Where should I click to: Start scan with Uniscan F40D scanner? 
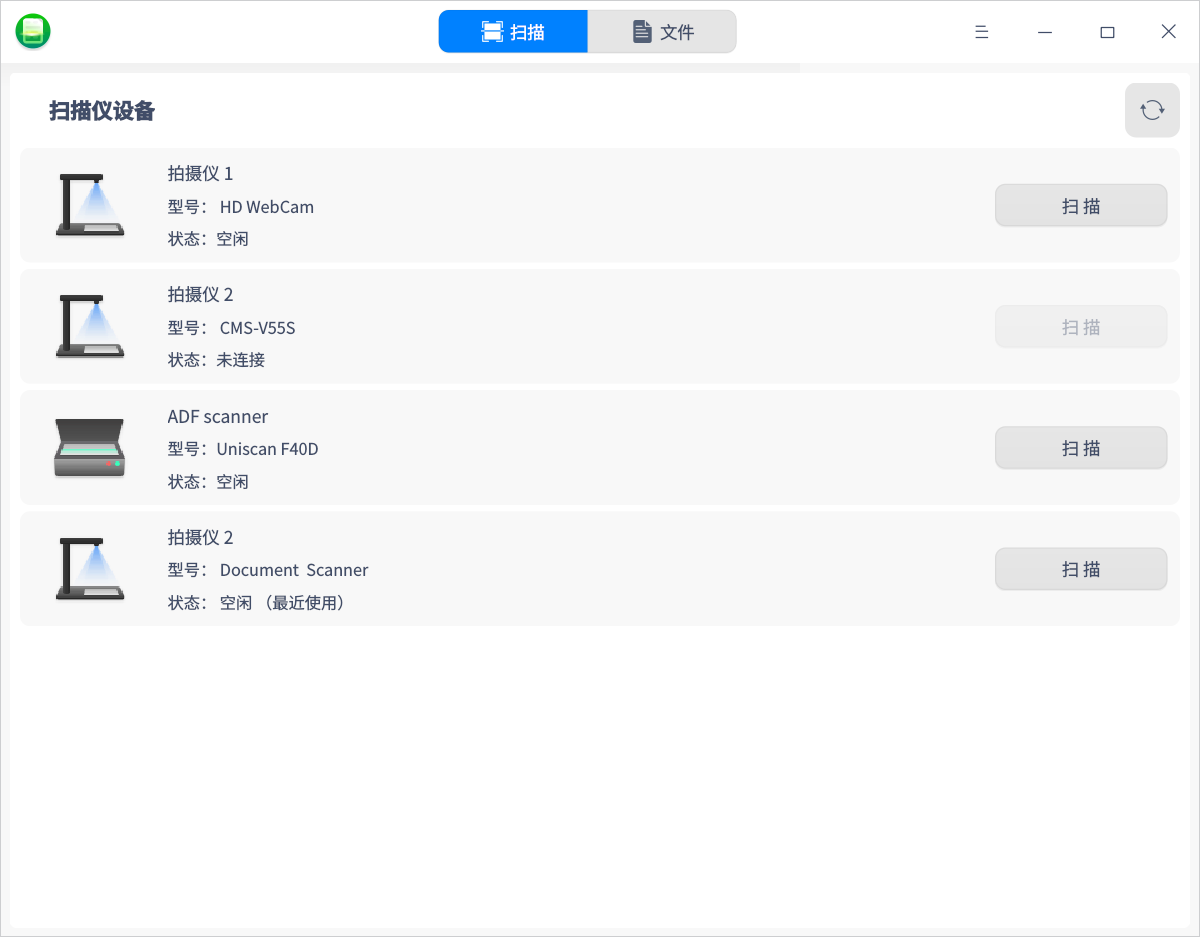[x=1081, y=448]
